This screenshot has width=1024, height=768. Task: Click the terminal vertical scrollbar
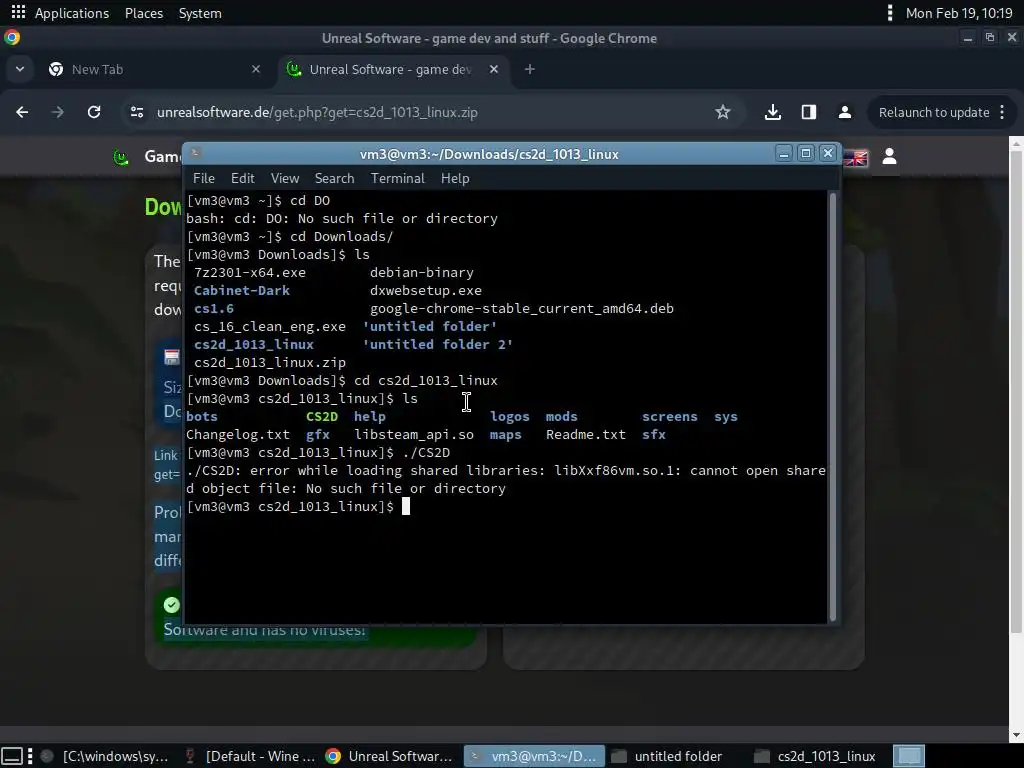pyautogui.click(x=833, y=406)
